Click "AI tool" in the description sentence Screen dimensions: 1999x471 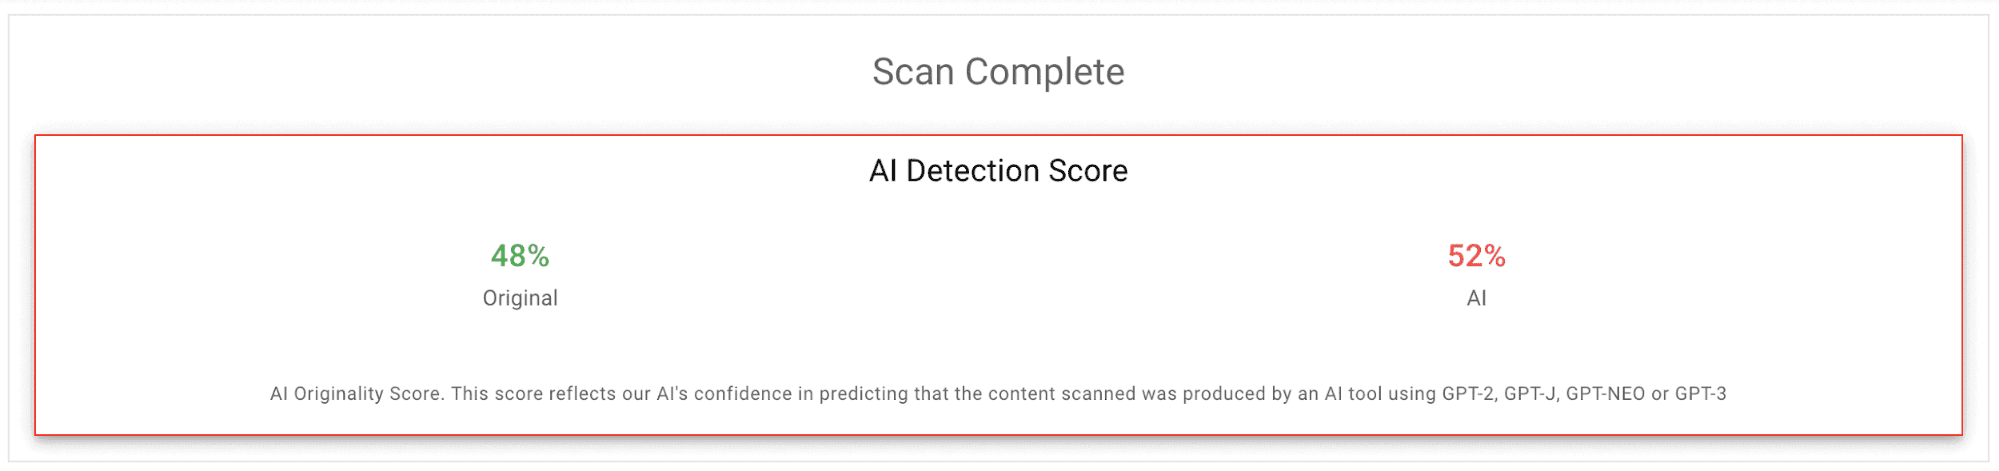point(1353,394)
